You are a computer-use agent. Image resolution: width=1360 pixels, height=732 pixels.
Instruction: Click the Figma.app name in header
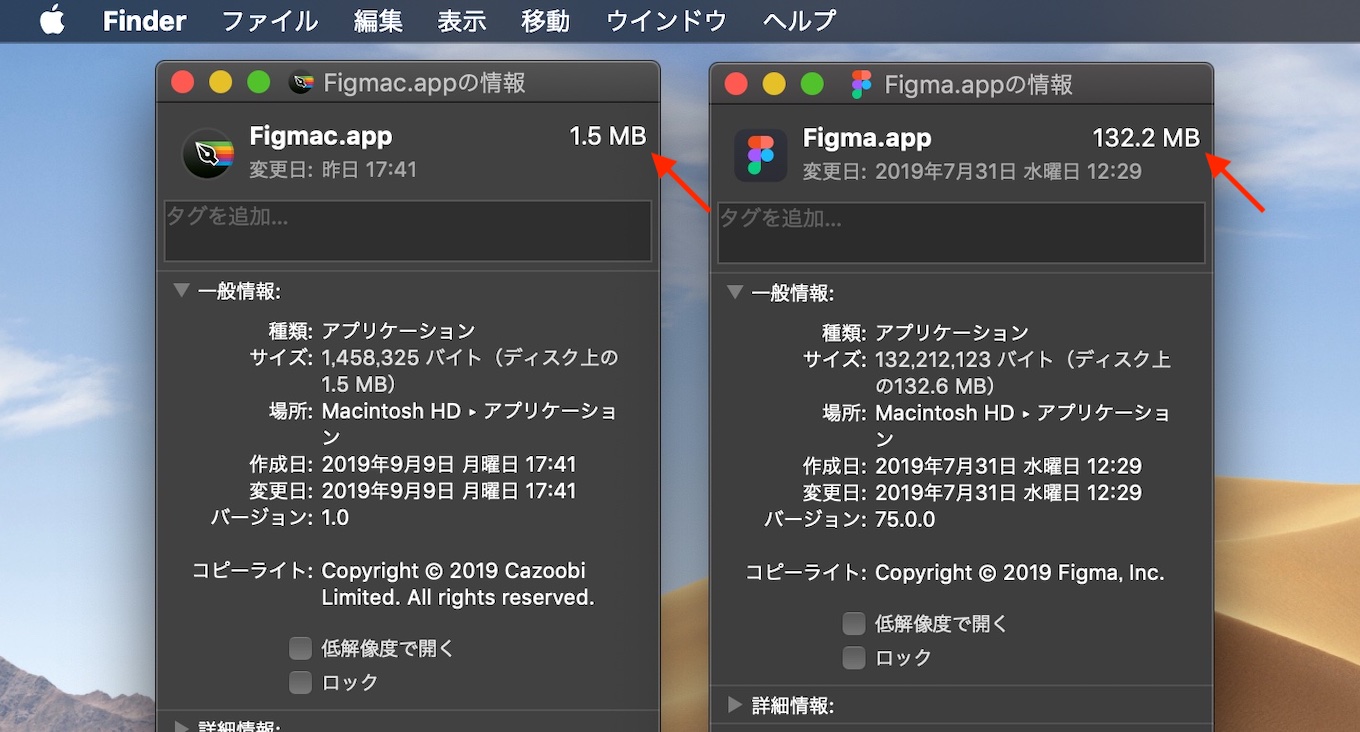867,138
